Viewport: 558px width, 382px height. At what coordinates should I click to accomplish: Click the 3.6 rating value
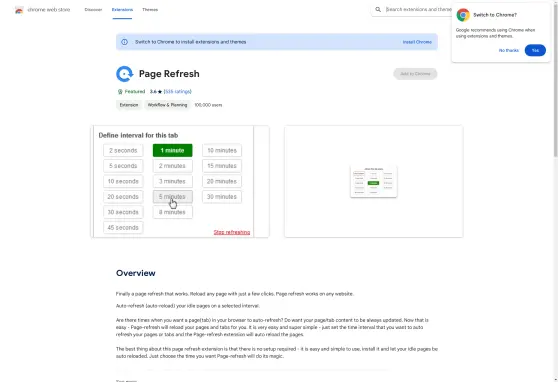[153, 91]
